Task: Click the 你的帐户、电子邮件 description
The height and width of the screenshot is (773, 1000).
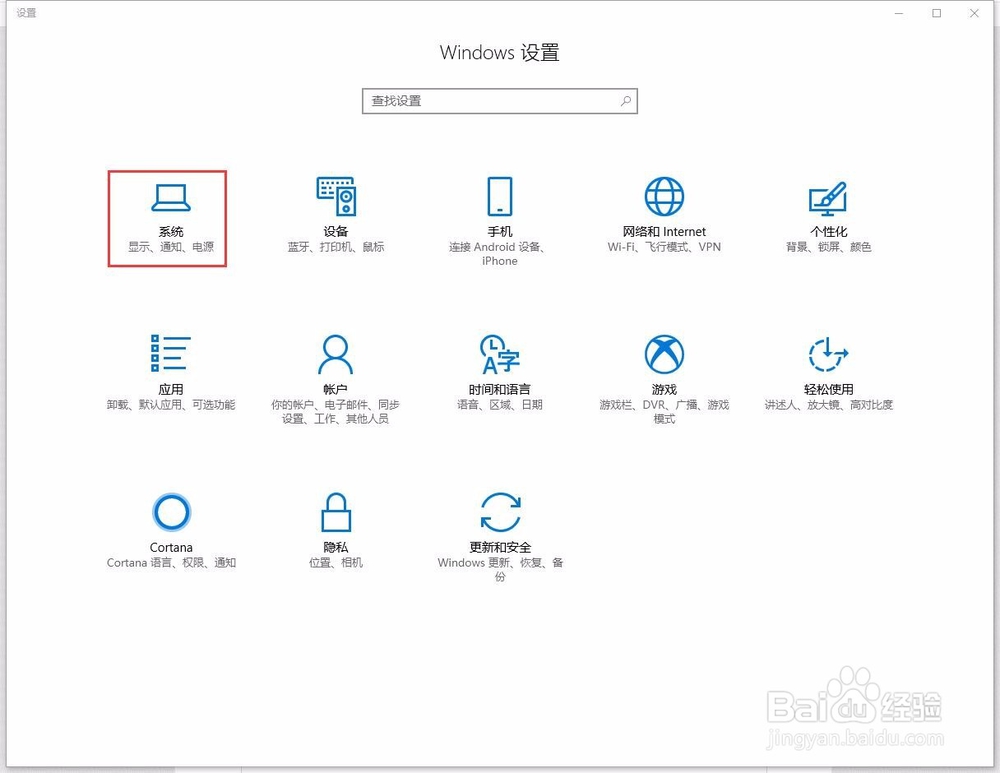Action: tap(335, 411)
